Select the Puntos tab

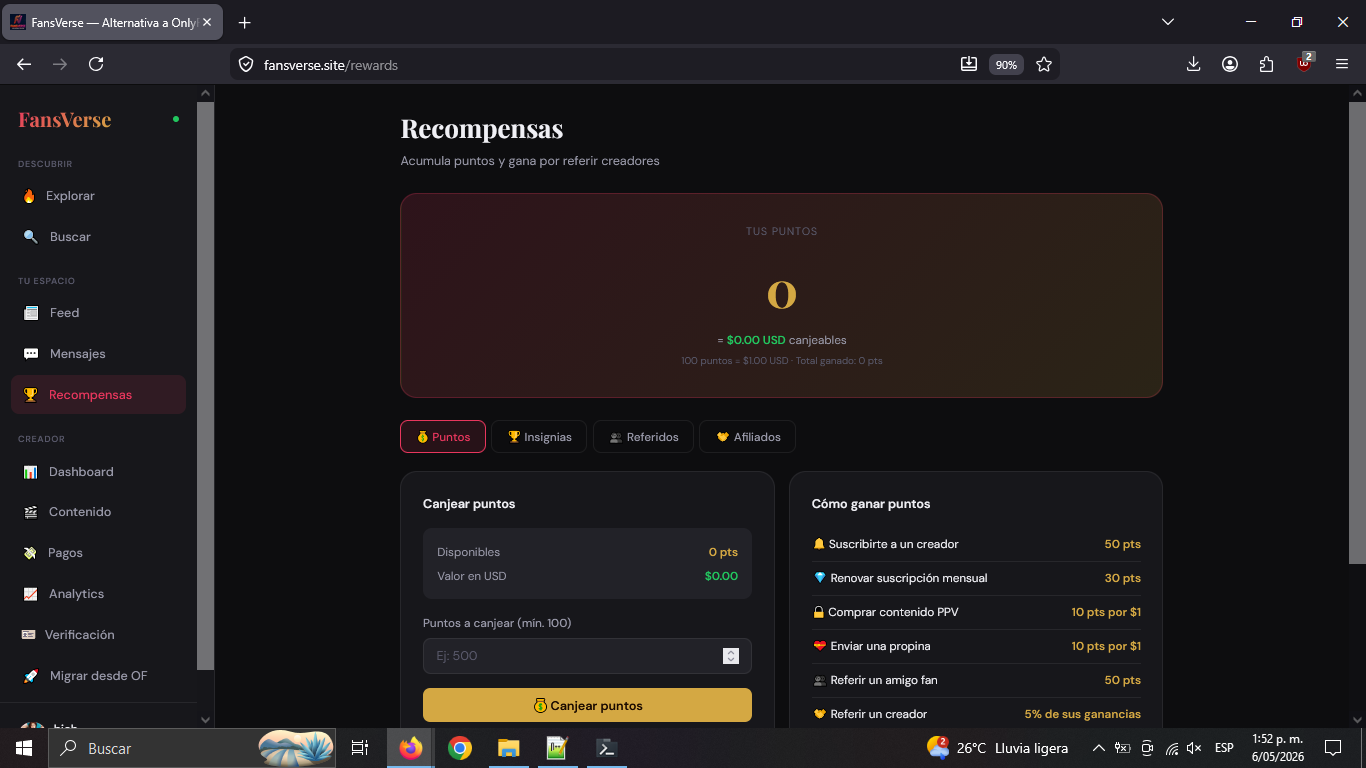(x=443, y=437)
